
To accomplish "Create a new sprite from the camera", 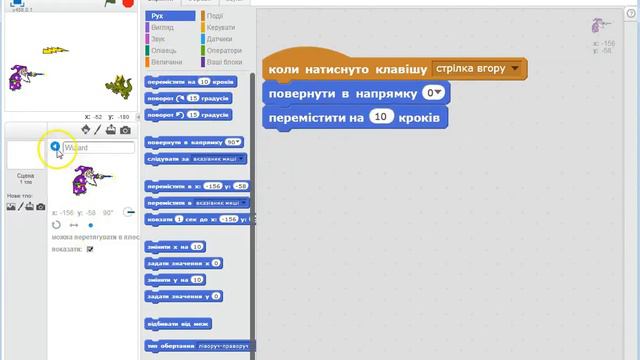I will 125,130.
